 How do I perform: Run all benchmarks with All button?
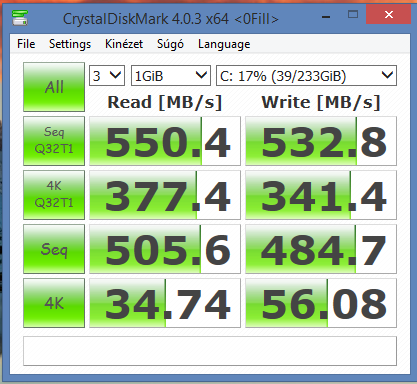[x=54, y=87]
